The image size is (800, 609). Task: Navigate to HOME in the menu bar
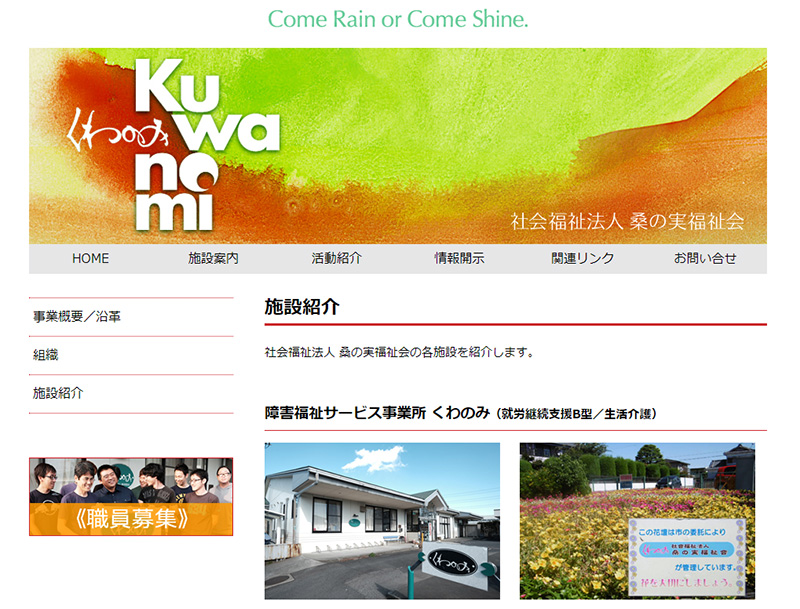90,258
